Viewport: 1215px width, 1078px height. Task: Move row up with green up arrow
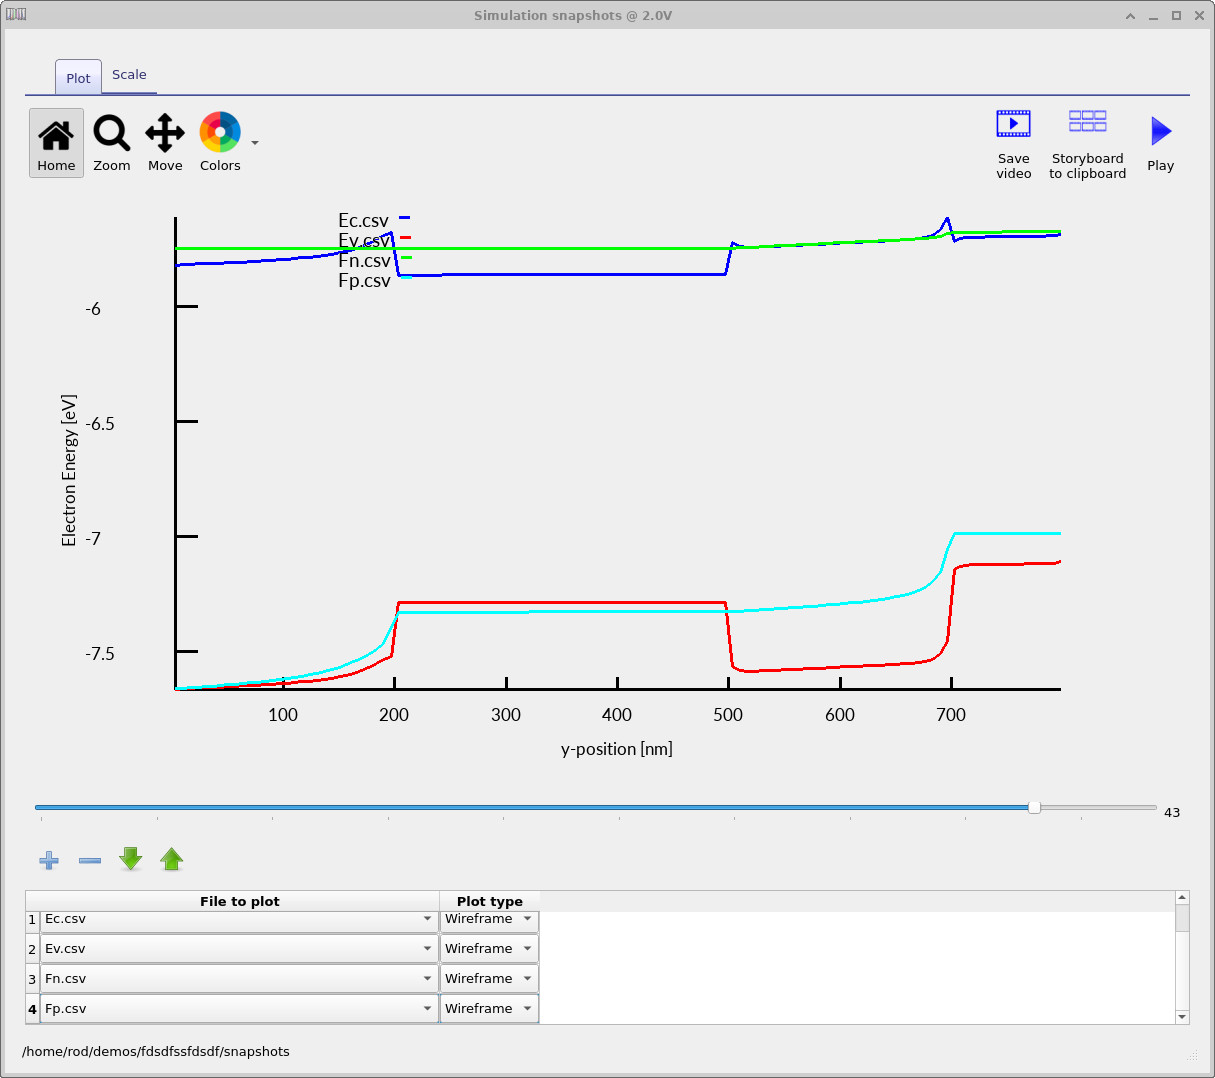coord(172,859)
